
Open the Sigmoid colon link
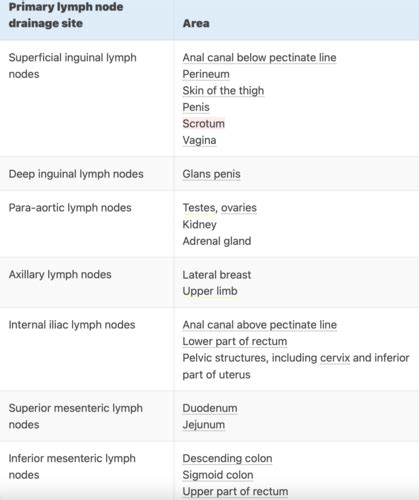point(218,475)
